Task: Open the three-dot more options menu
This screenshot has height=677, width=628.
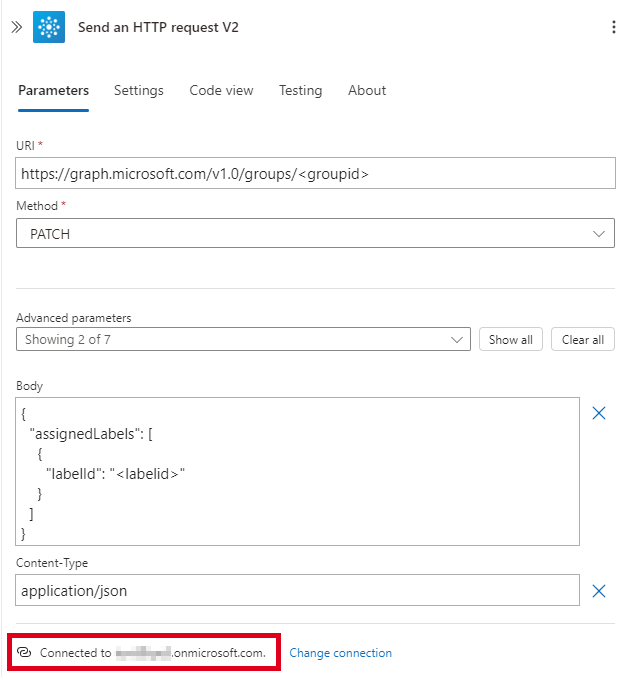Action: point(613,27)
